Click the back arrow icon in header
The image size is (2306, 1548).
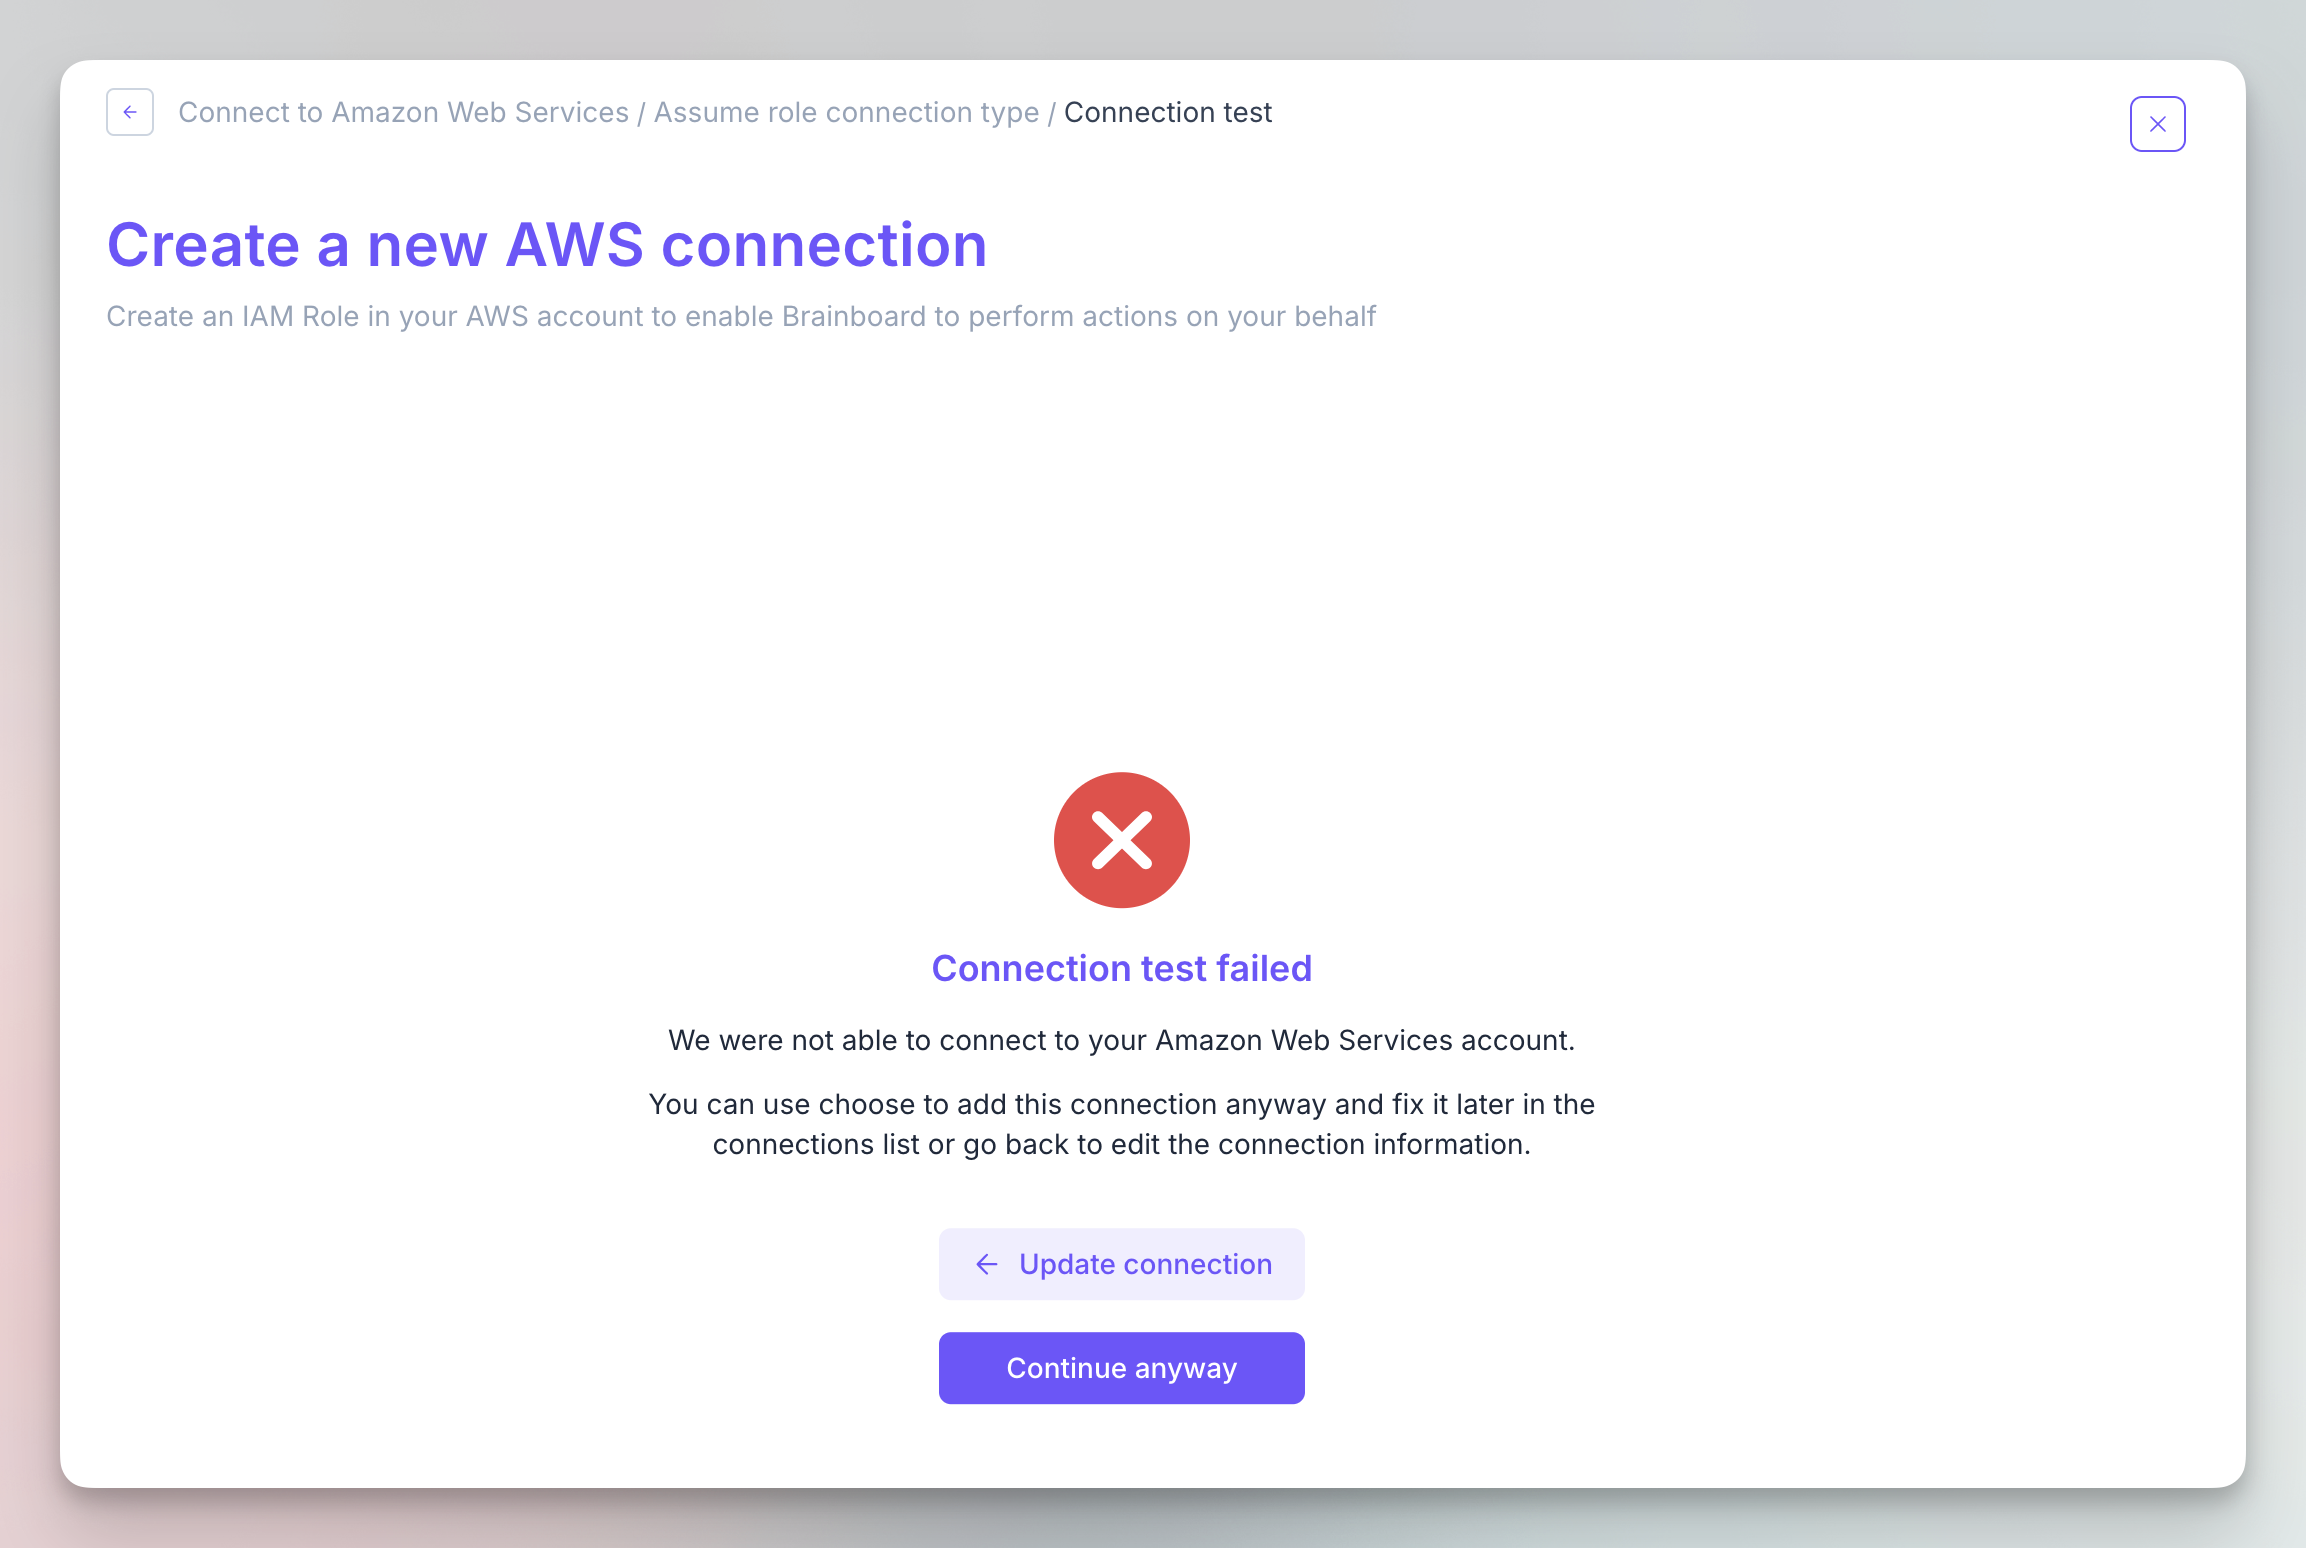(x=130, y=112)
